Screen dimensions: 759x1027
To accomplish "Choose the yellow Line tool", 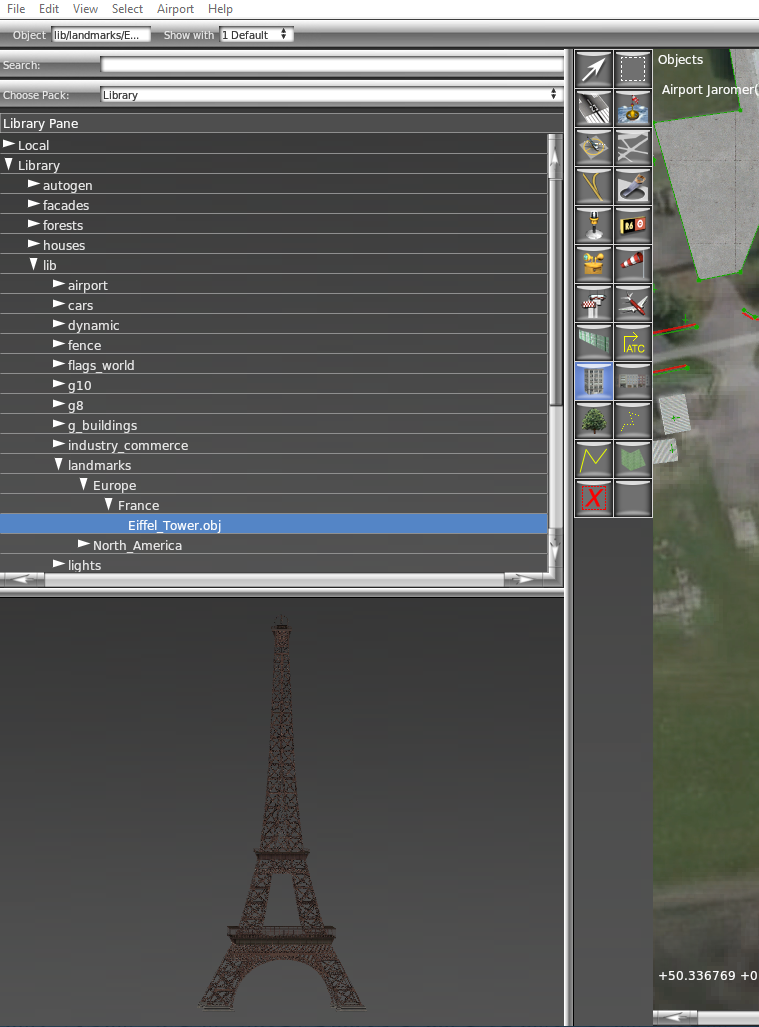I will coord(593,458).
